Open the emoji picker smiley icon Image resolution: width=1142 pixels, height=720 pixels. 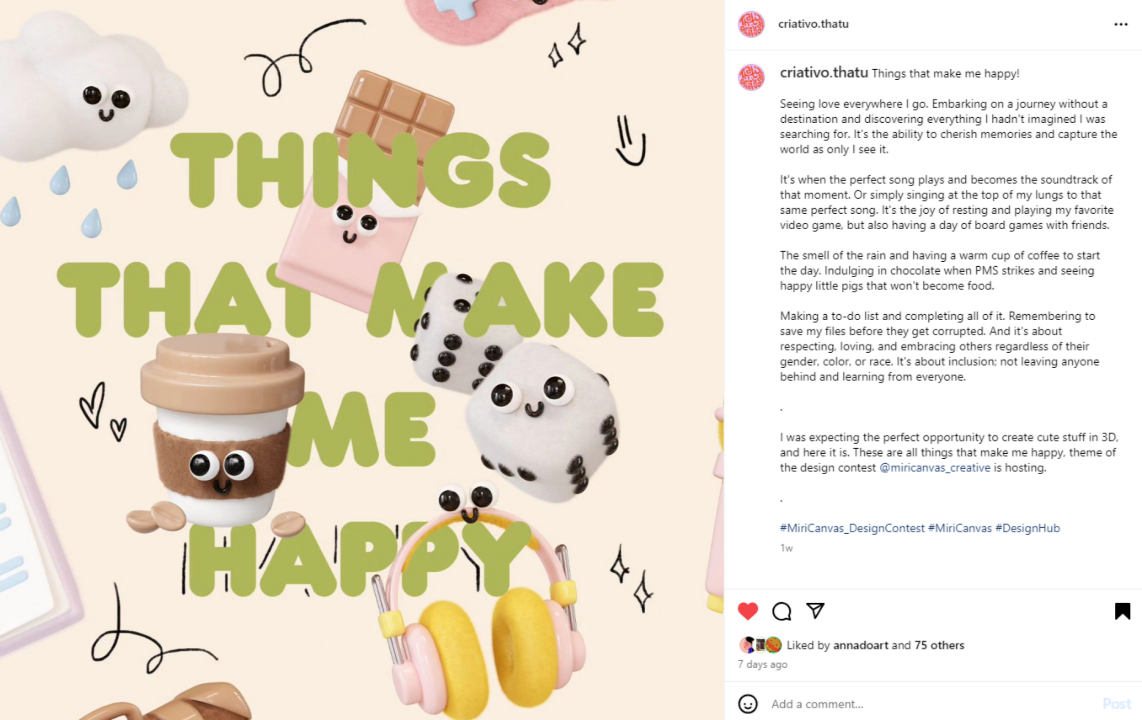pyautogui.click(x=748, y=704)
